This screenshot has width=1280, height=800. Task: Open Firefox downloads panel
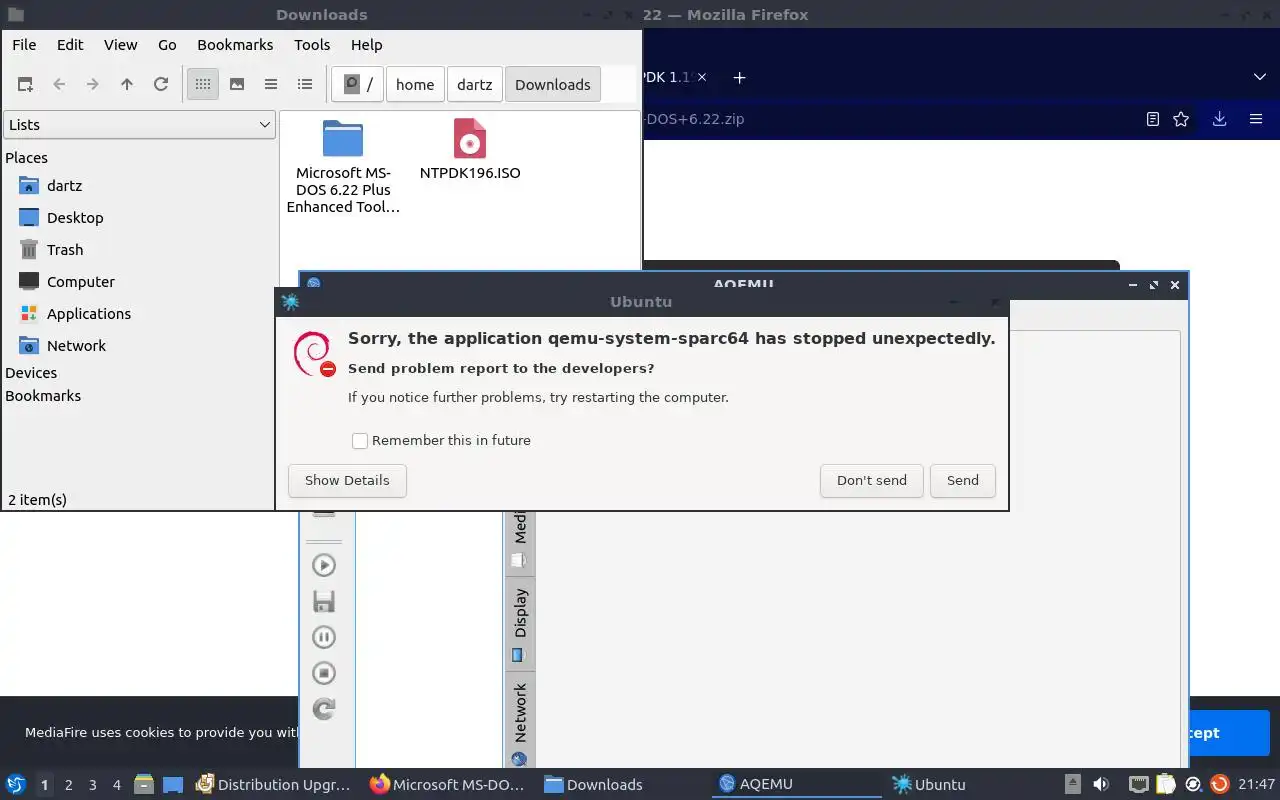point(1219,119)
